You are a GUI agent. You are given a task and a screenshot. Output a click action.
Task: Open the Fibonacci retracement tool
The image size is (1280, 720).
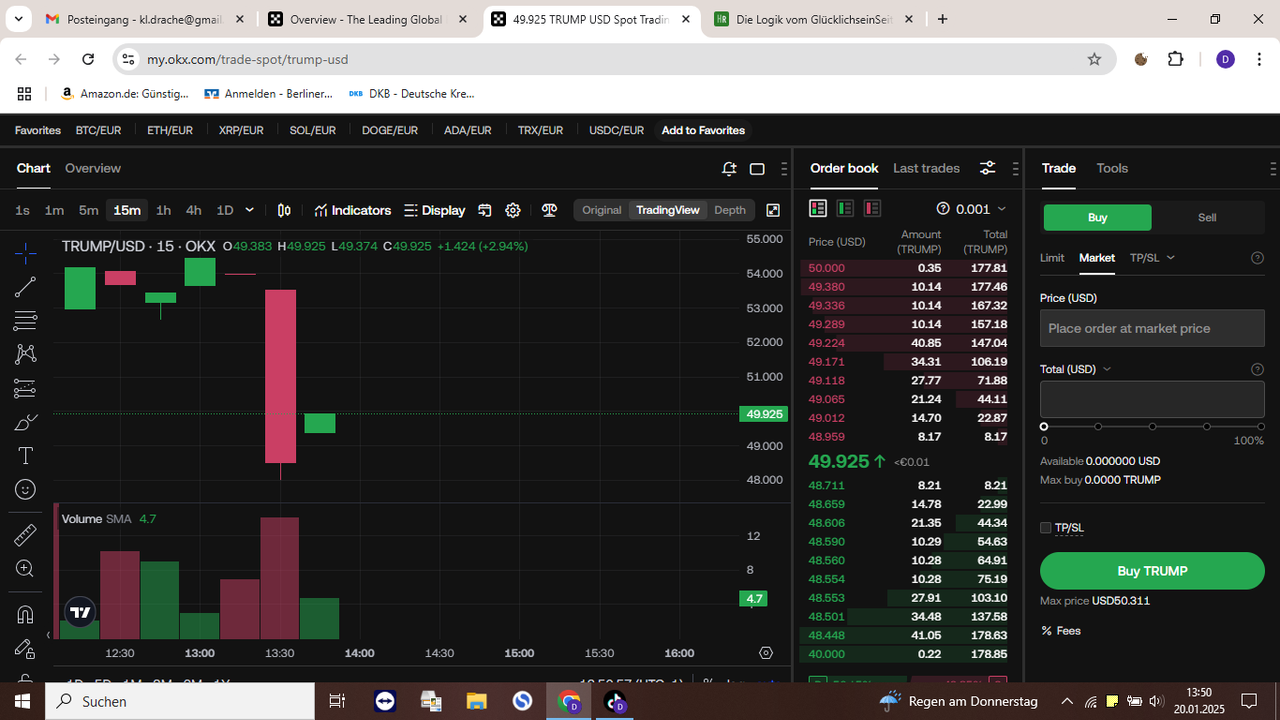pos(25,321)
